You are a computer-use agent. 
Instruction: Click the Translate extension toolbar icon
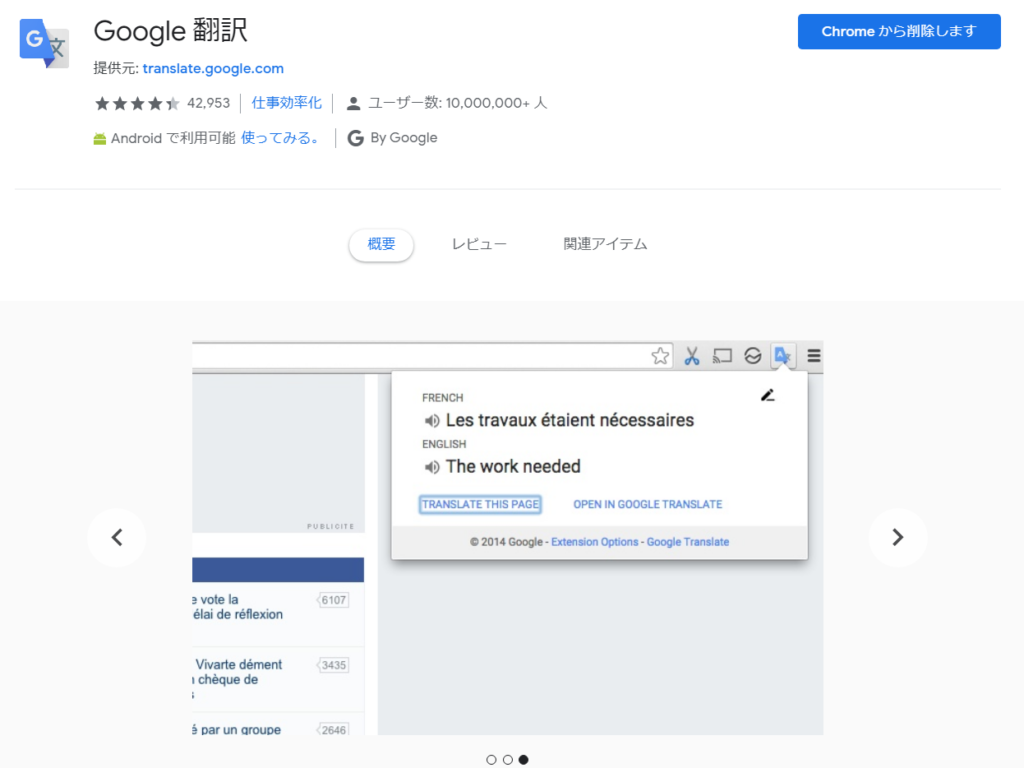[783, 356]
